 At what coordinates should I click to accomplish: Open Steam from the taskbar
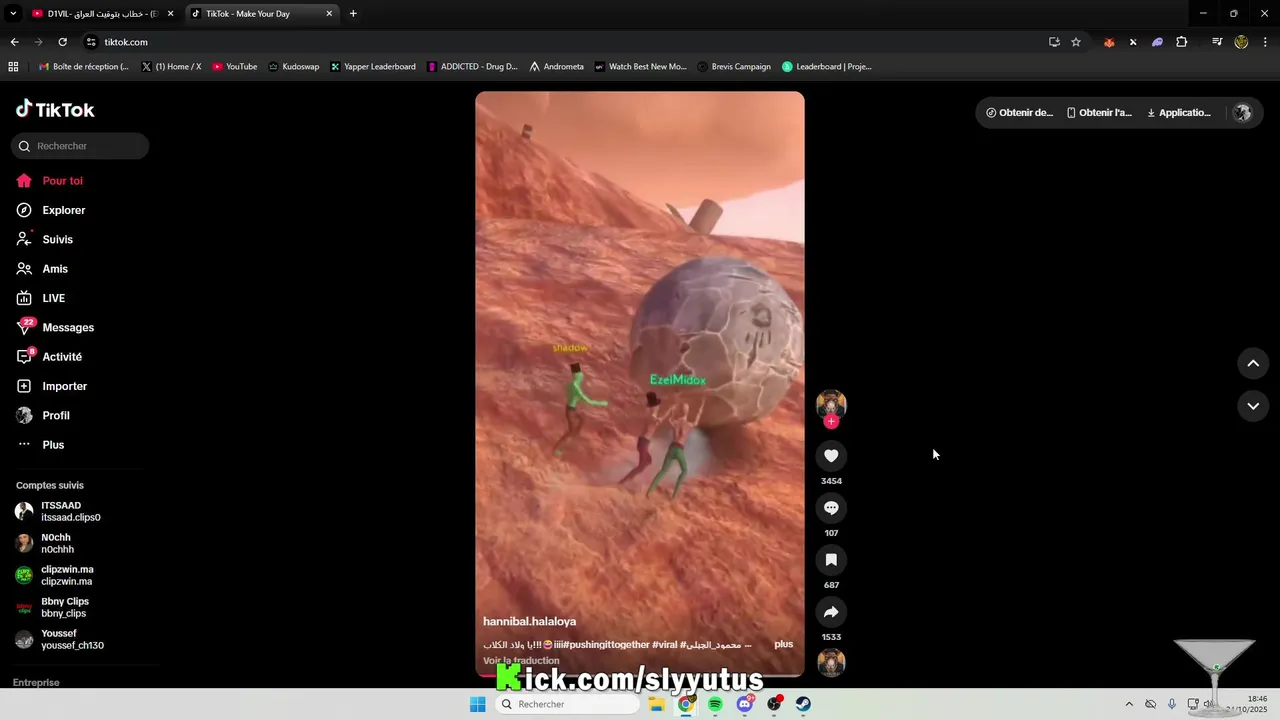[x=803, y=704]
